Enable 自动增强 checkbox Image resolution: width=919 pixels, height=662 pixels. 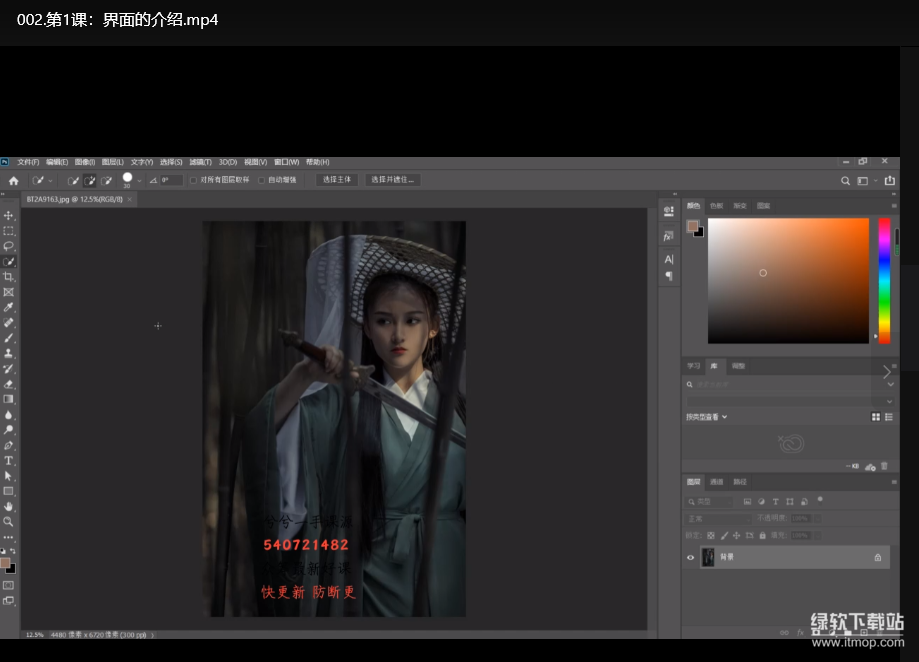click(x=261, y=180)
